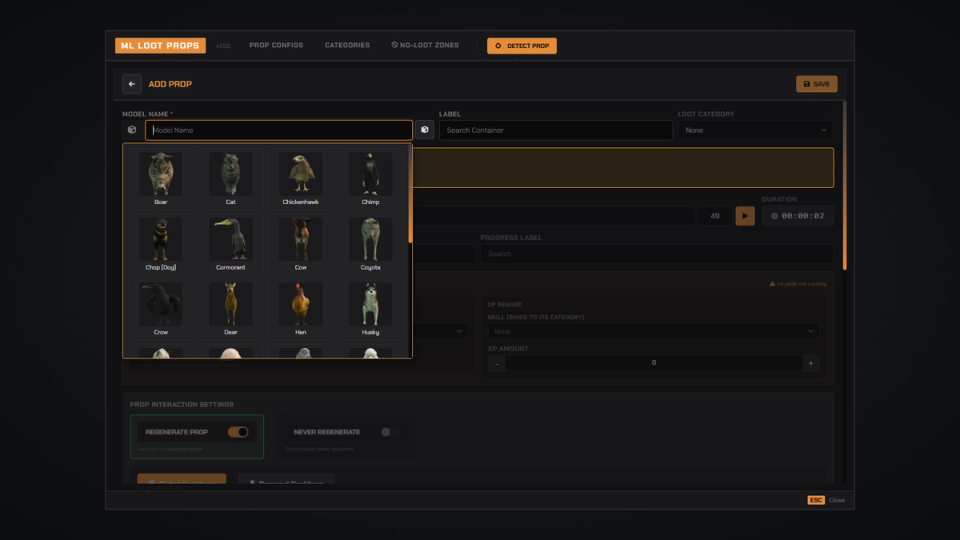Open the No-Loot Zones tab
The height and width of the screenshot is (540, 960).
coord(425,45)
